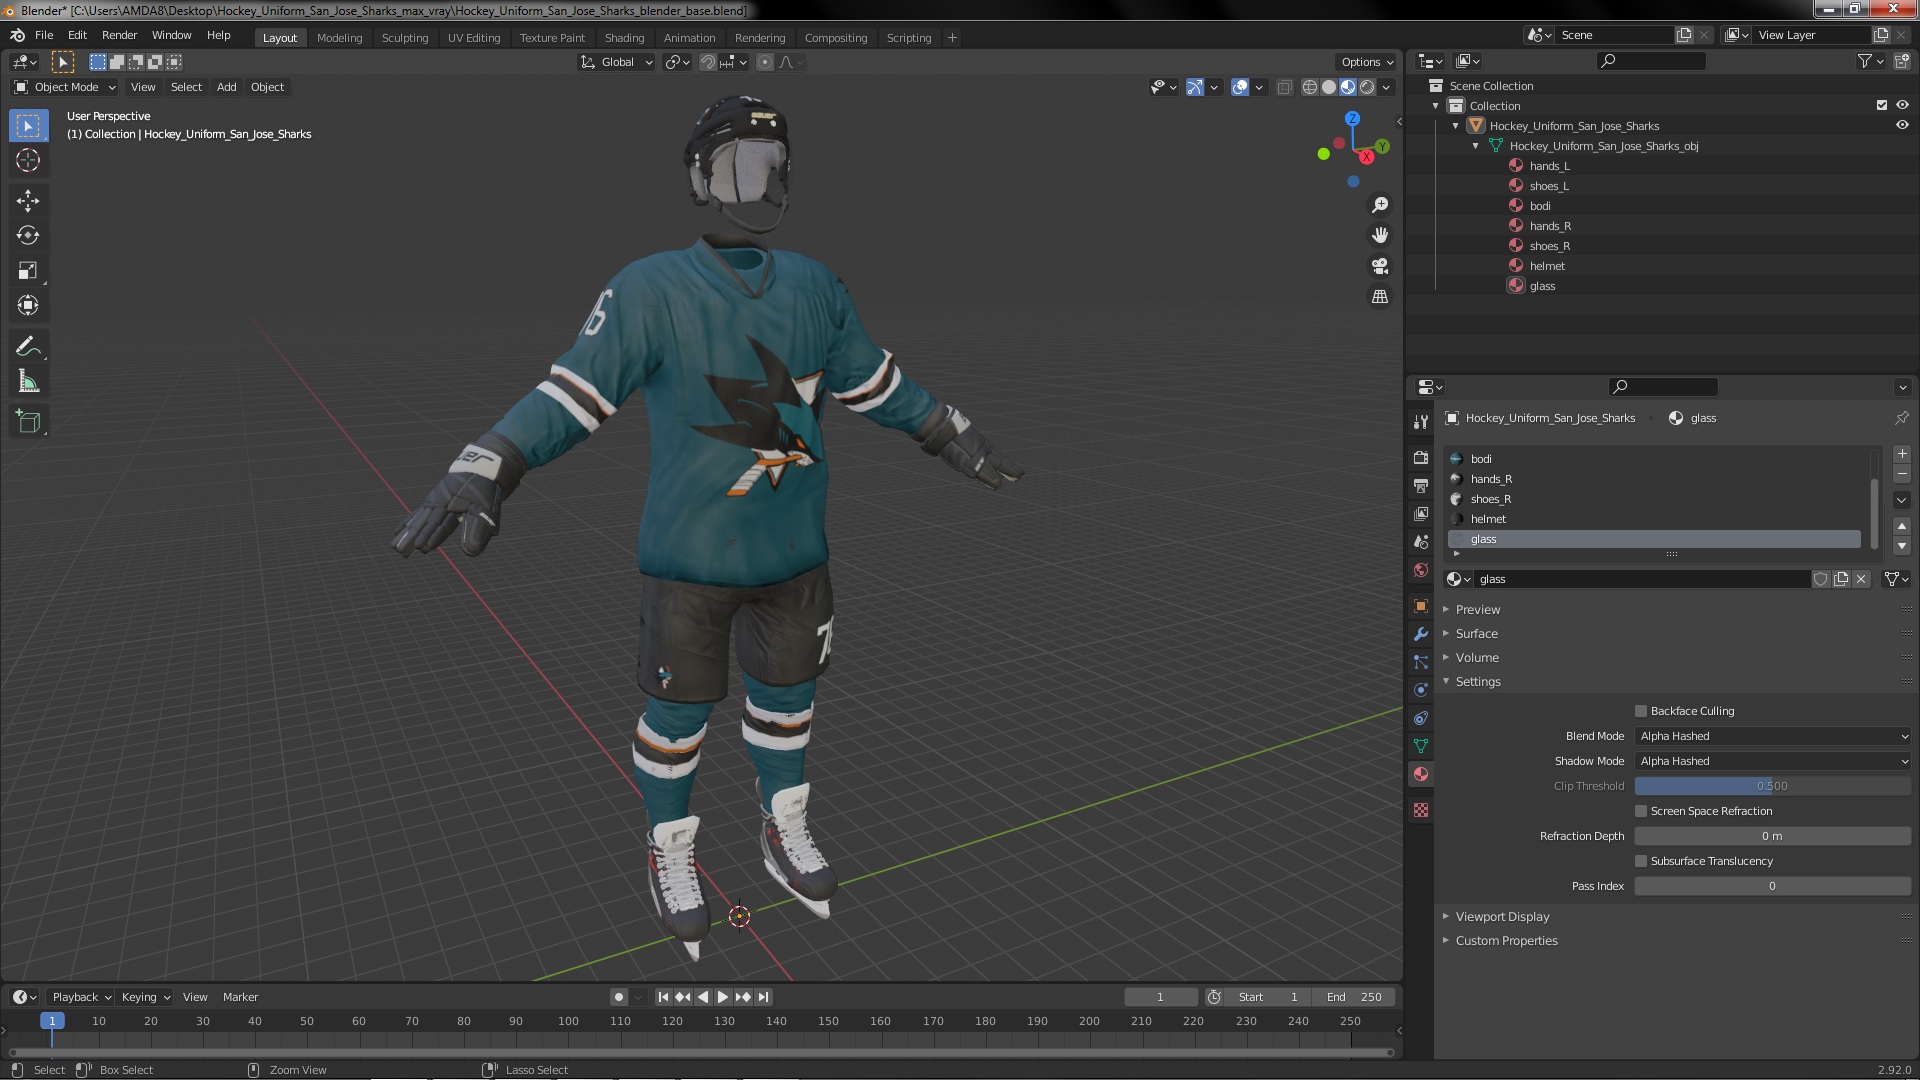Select the Move tool
This screenshot has width=1920, height=1080.
tap(28, 201)
